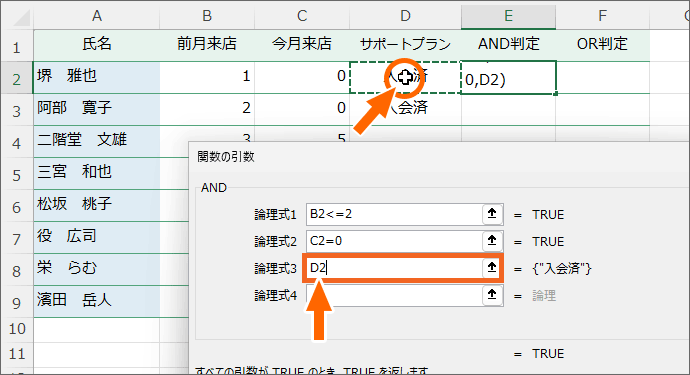Image resolution: width=690 pixels, height=375 pixels.
Task: Select row 9 header
Action: 17,302
